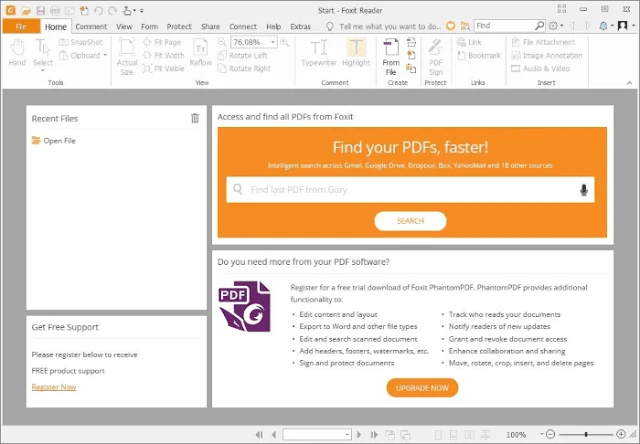The height and width of the screenshot is (444, 640).
Task: Click previous page arrow in status bar
Action: tap(273, 435)
